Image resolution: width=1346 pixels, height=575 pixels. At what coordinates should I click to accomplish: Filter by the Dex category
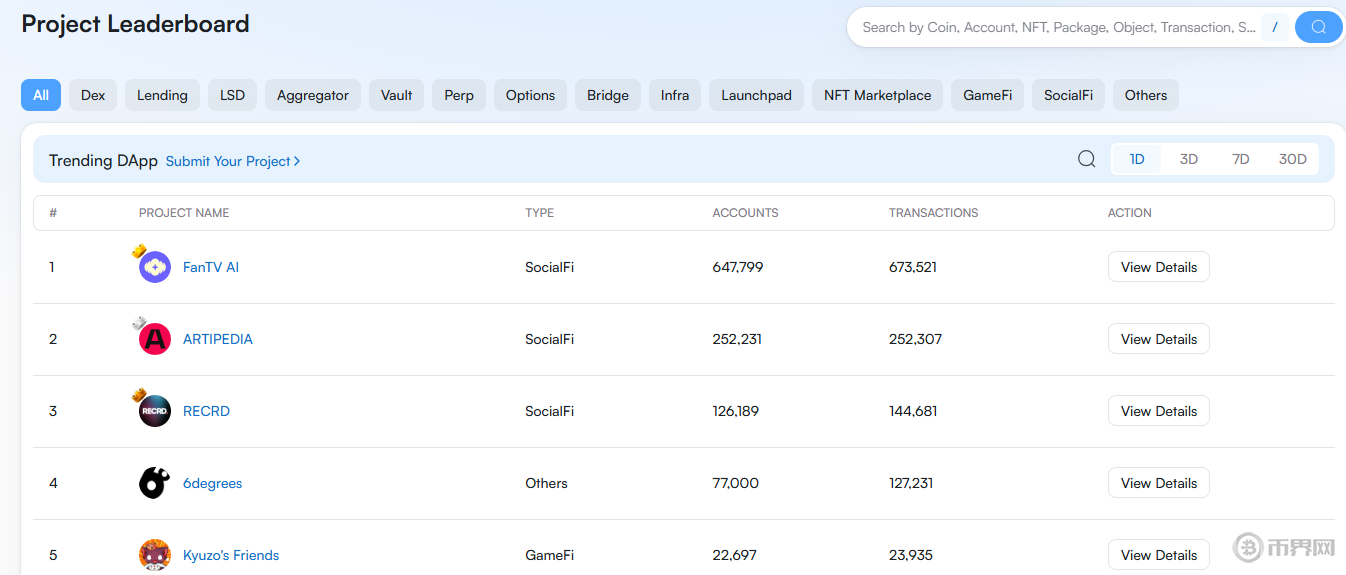pyautogui.click(x=93, y=95)
